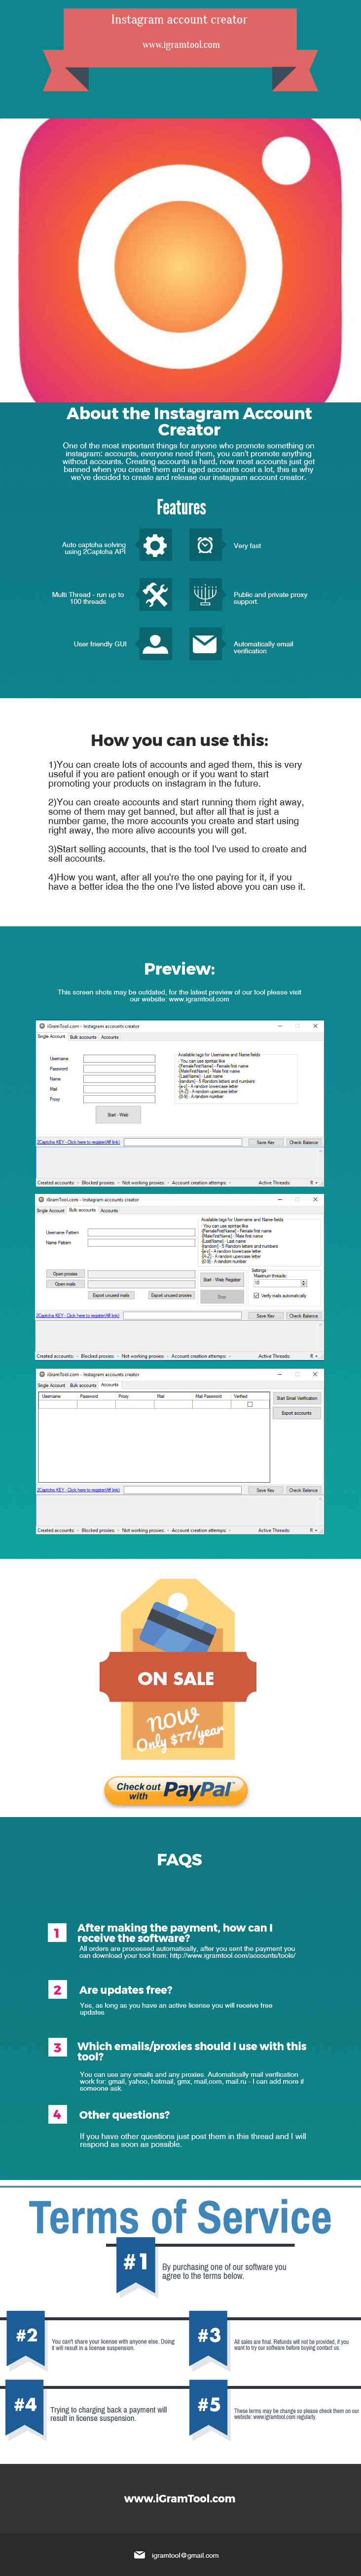Viewport: 361px width, 2576px height.
Task: Click the wrench and screwdriver Multi Thread icon
Action: [155, 594]
